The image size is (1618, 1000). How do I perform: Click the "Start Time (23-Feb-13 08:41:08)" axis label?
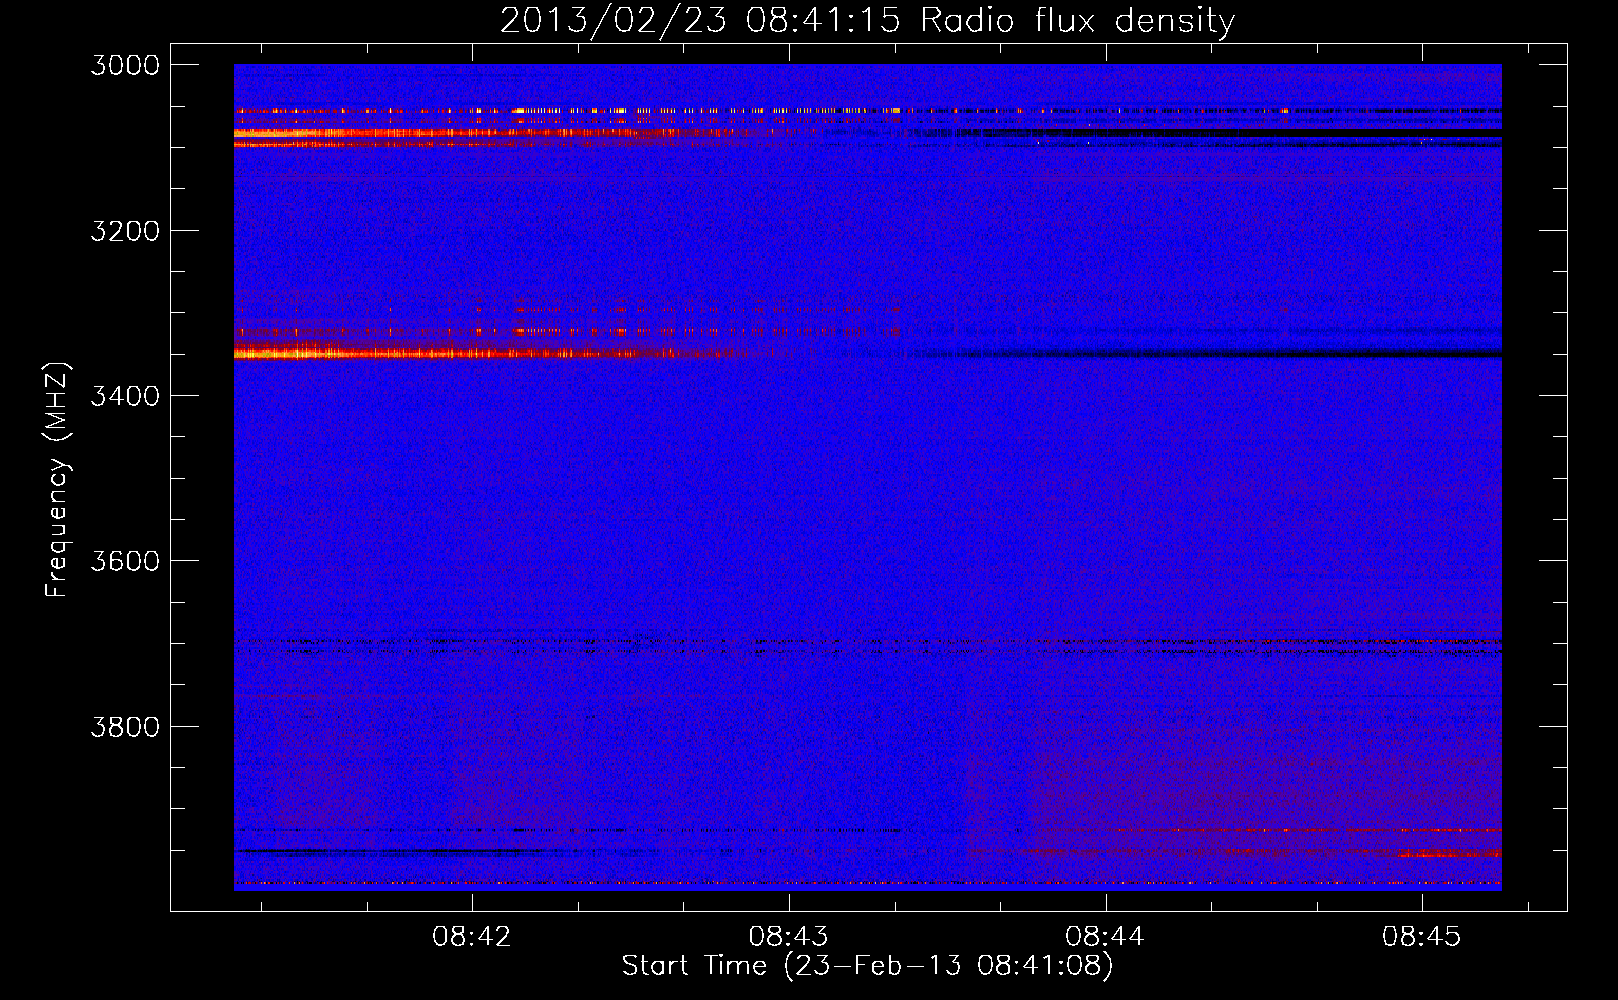point(868,966)
